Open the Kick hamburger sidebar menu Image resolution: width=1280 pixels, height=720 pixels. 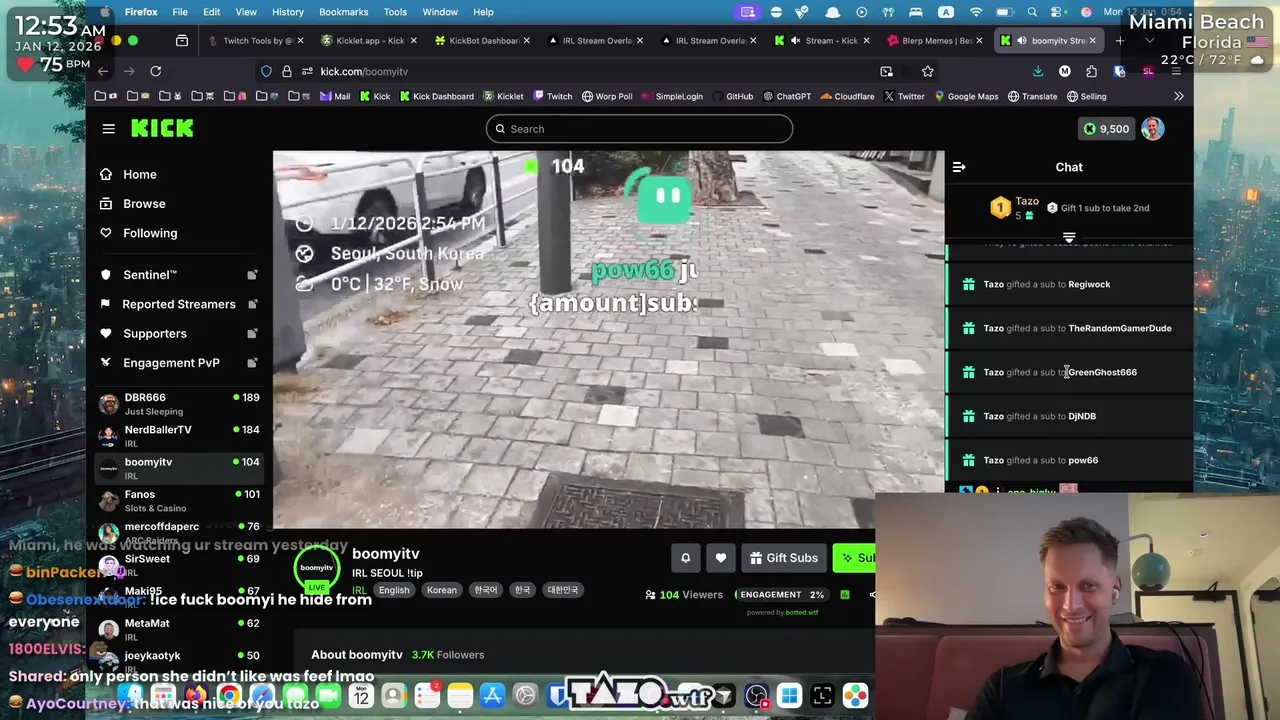(x=108, y=128)
